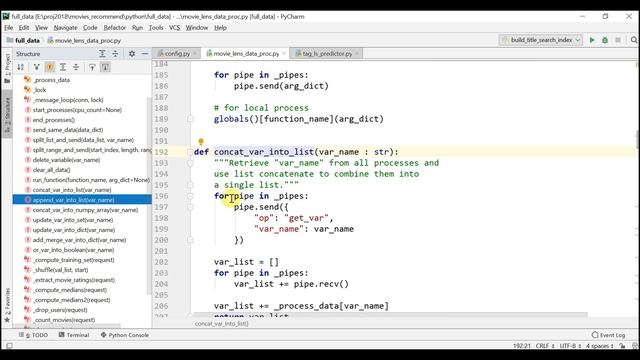Screen dimensions: 640x360
Task: Close the config.py tab
Action: (195, 53)
